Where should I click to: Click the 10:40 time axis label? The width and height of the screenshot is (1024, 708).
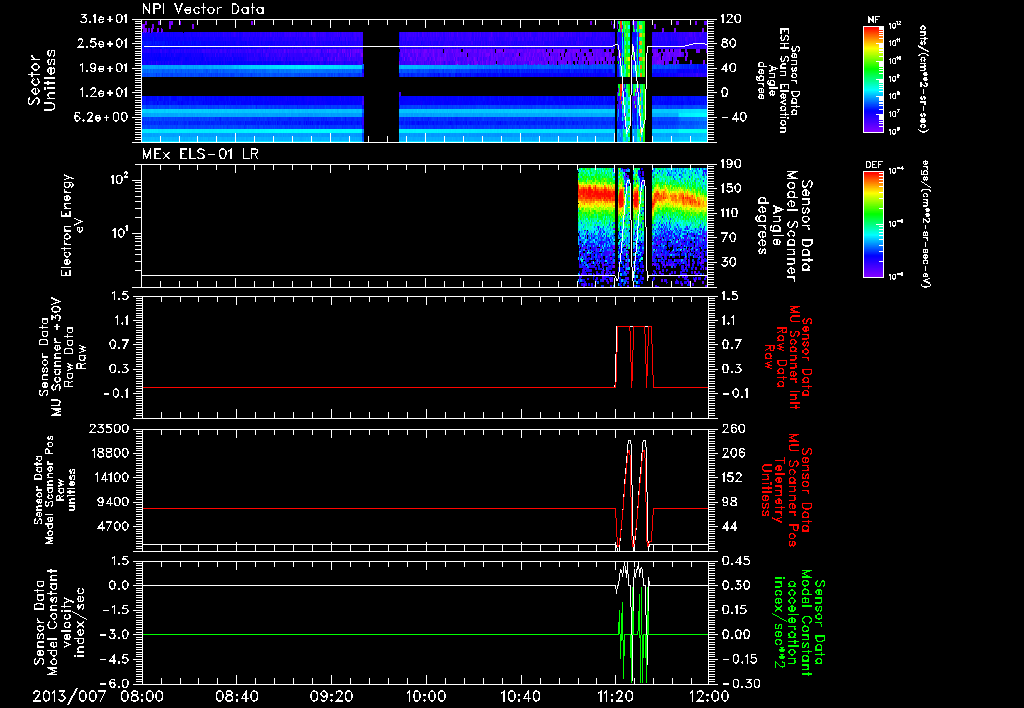[520, 695]
